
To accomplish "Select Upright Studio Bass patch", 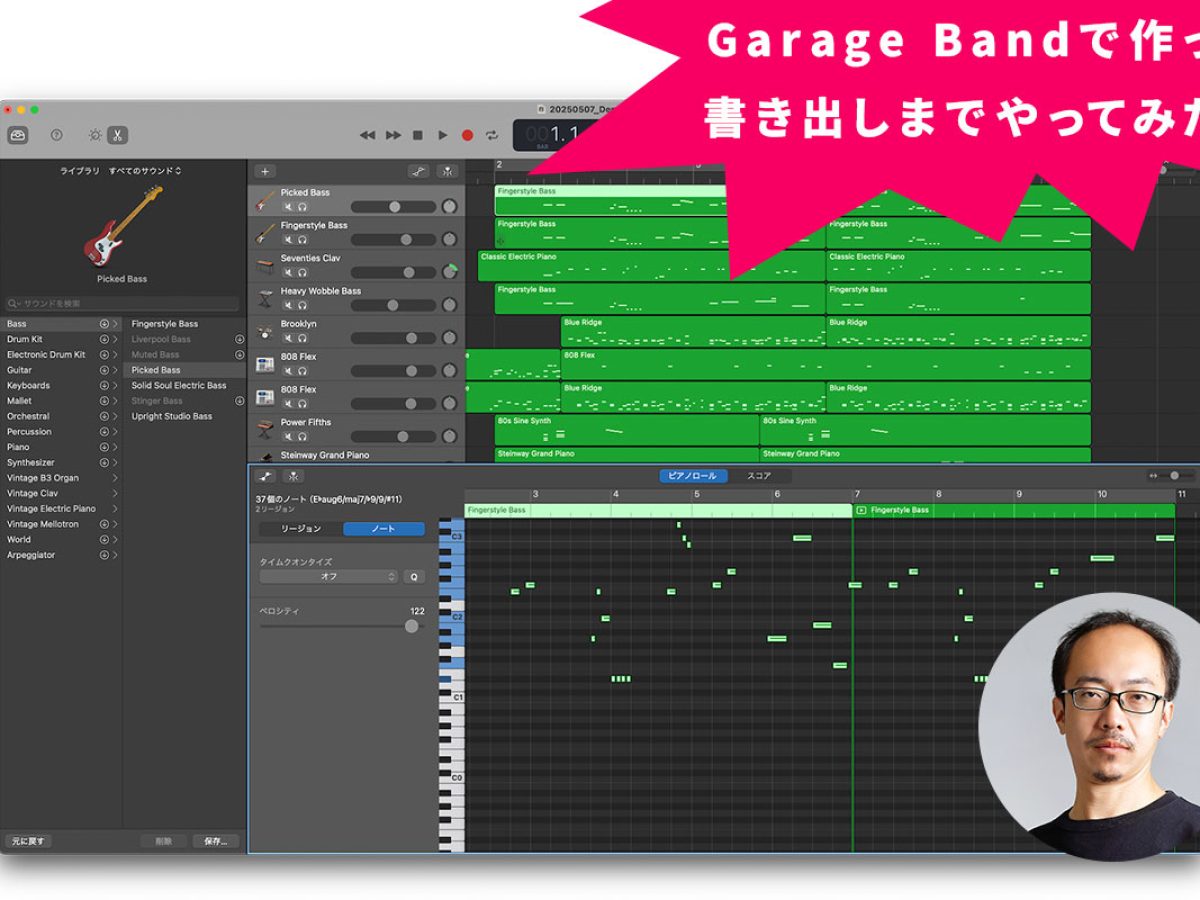I will pos(172,416).
